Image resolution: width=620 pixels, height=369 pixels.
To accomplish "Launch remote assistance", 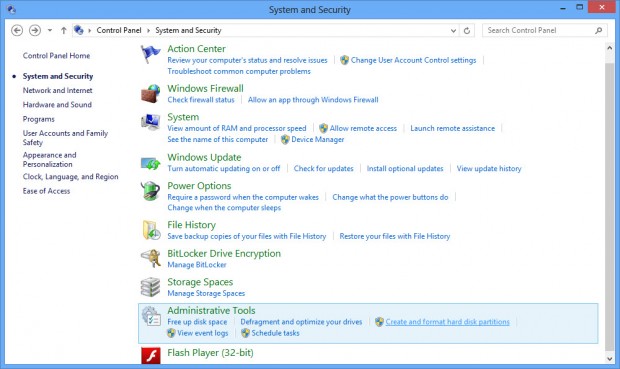I will tap(452, 128).
